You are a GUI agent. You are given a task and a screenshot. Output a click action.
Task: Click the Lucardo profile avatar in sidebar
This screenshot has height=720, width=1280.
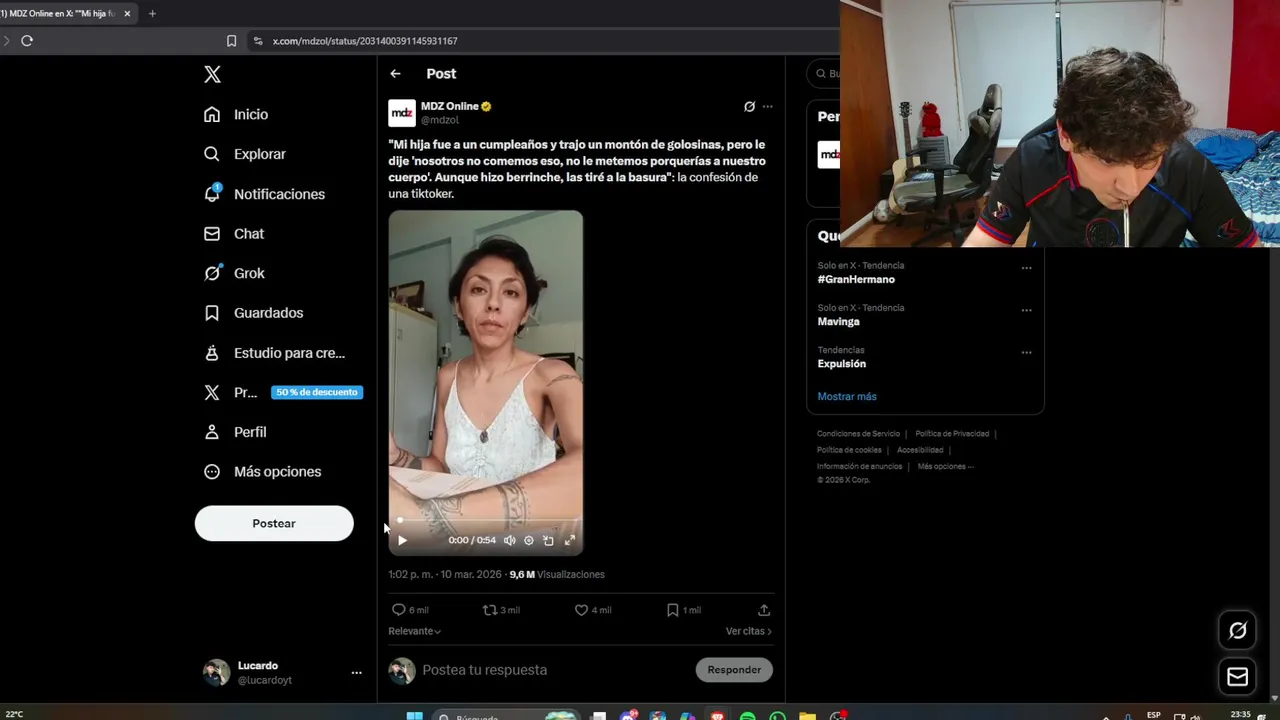(x=216, y=672)
